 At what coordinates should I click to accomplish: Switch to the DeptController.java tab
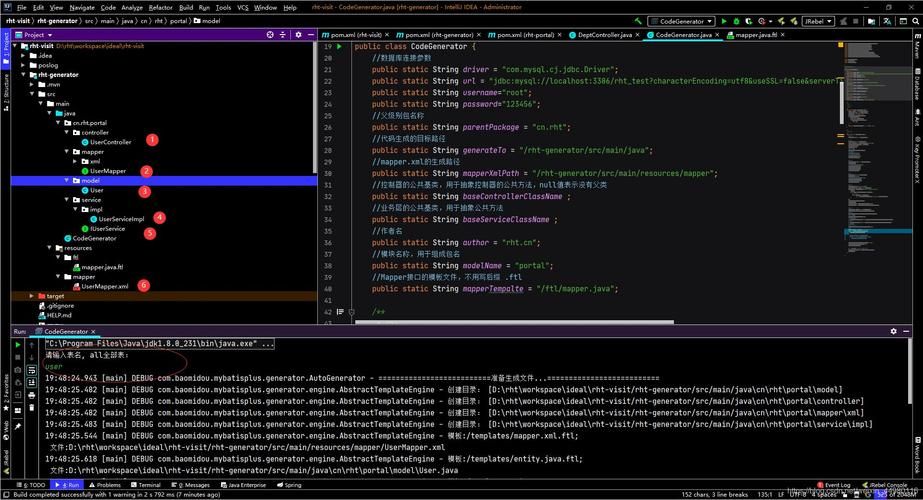[x=604, y=34]
